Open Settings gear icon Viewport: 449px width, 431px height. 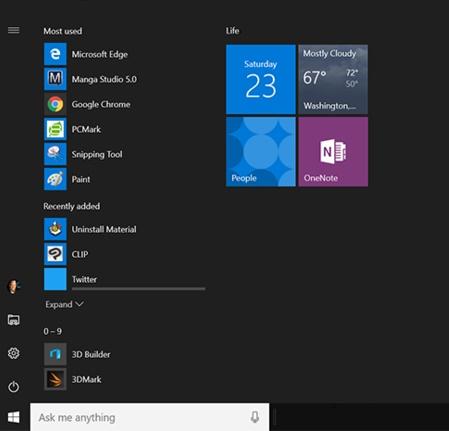pyautogui.click(x=14, y=353)
